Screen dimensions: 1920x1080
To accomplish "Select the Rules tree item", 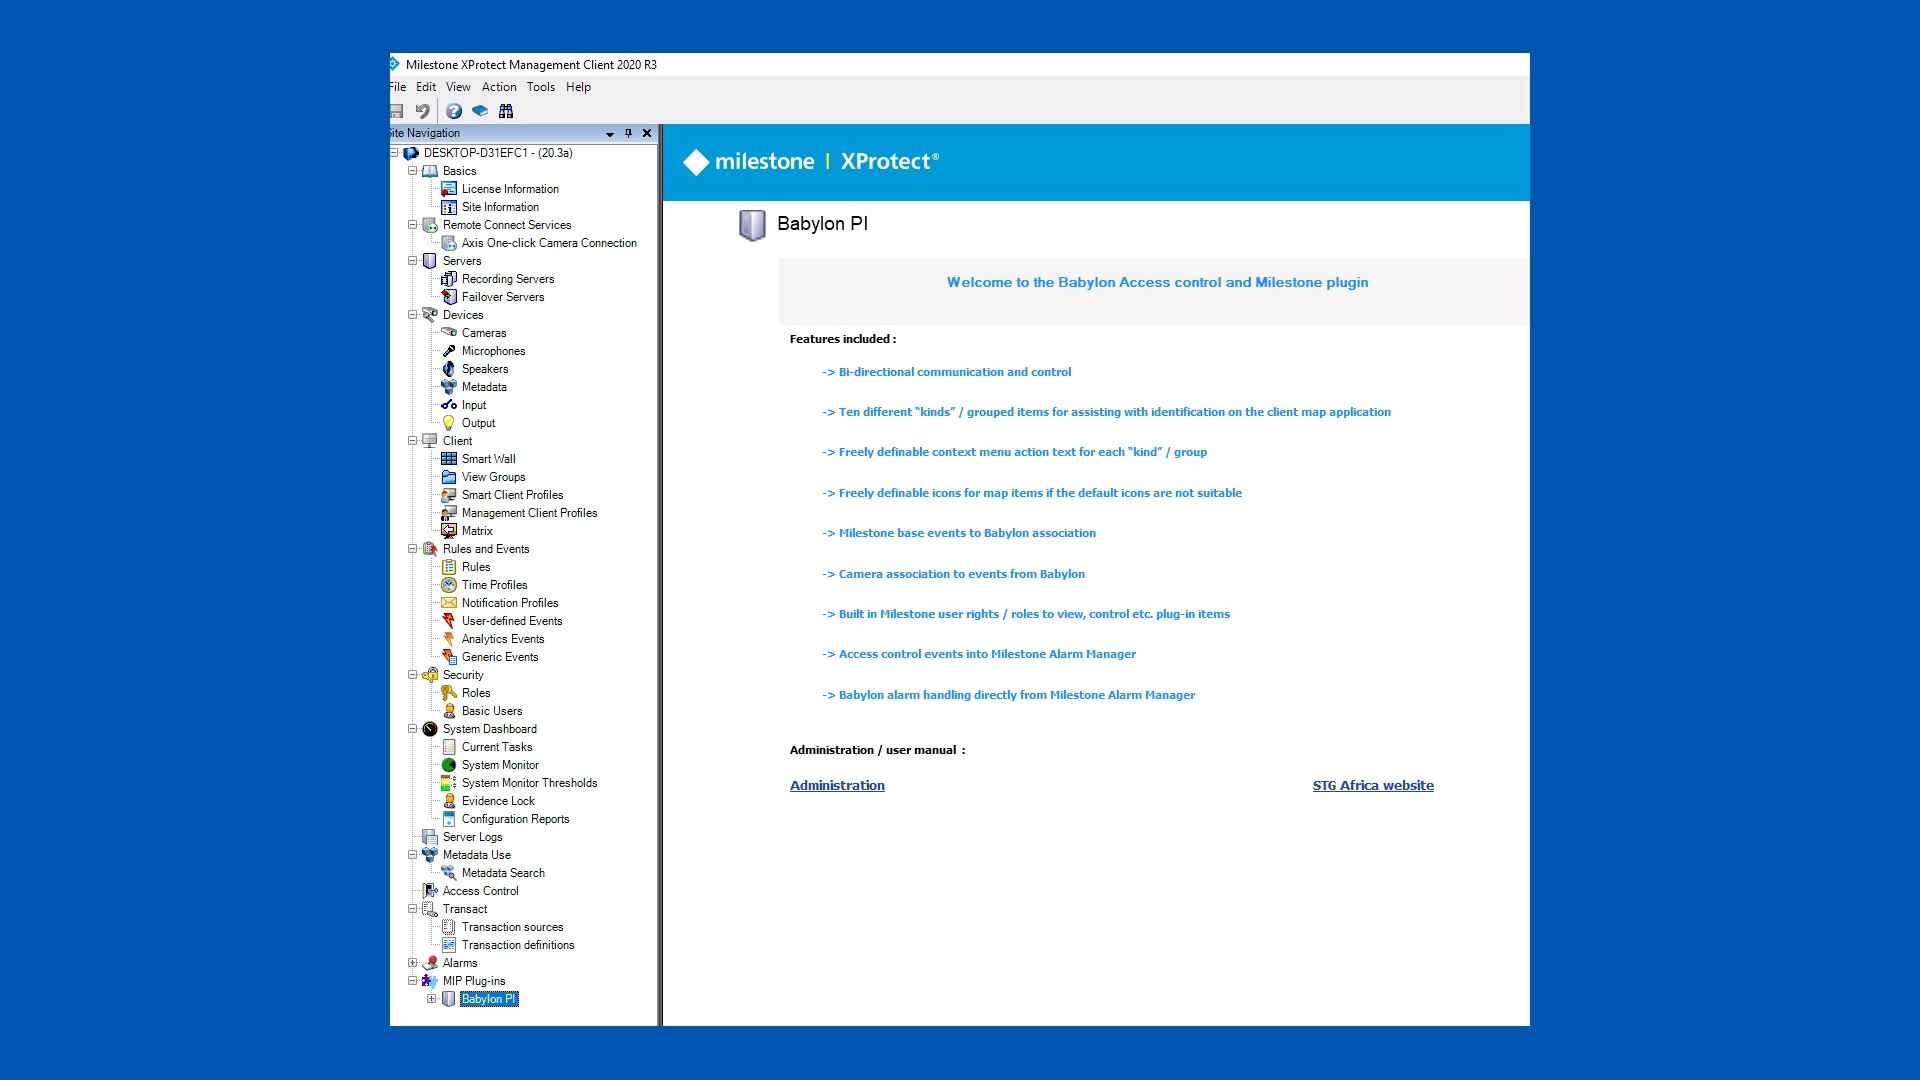I will (476, 567).
